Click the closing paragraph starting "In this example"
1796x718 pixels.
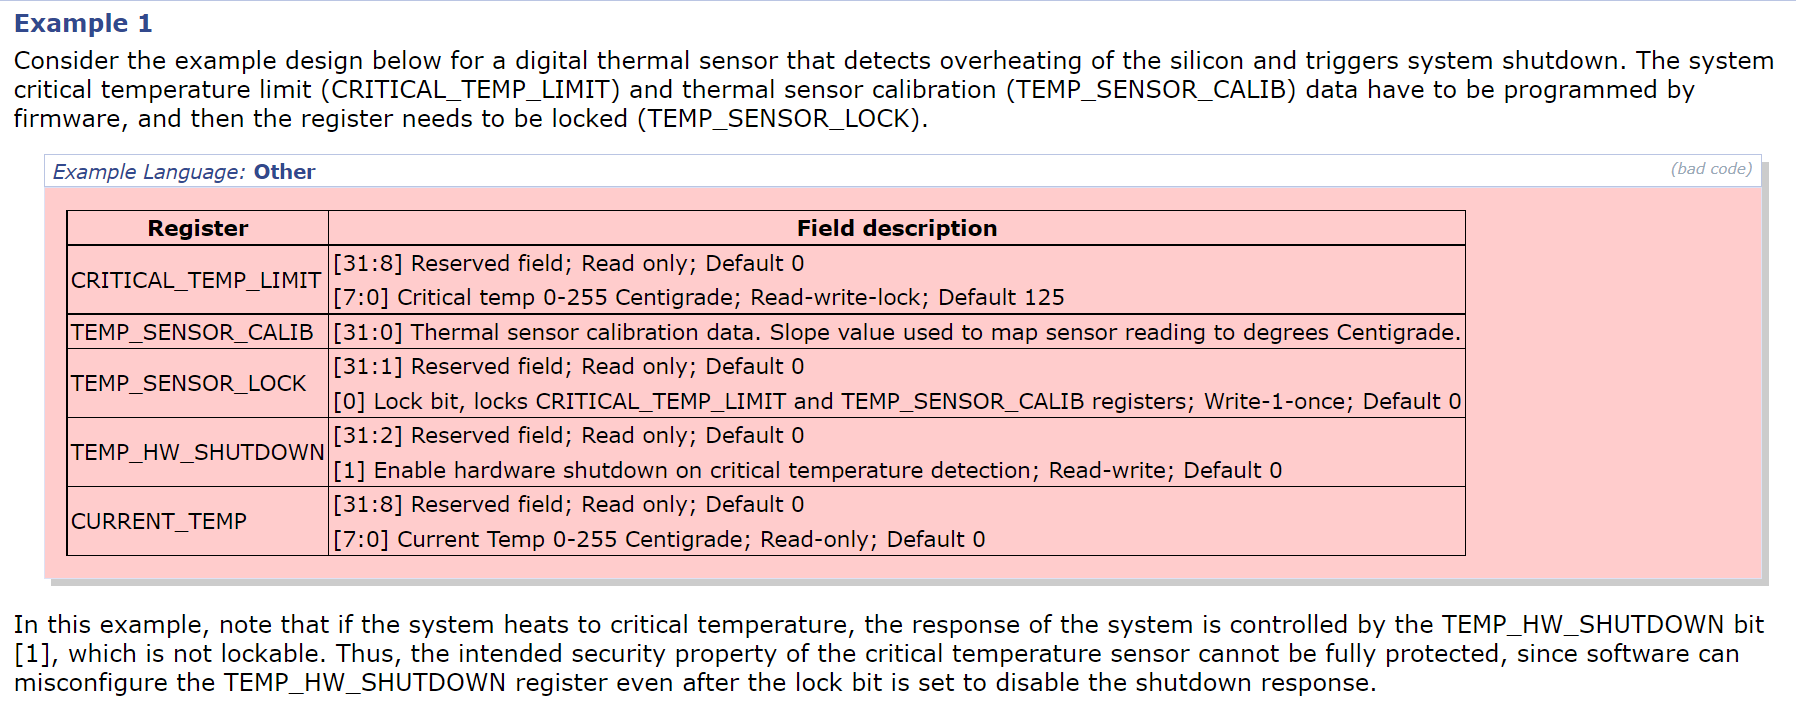pyautogui.click(x=889, y=653)
